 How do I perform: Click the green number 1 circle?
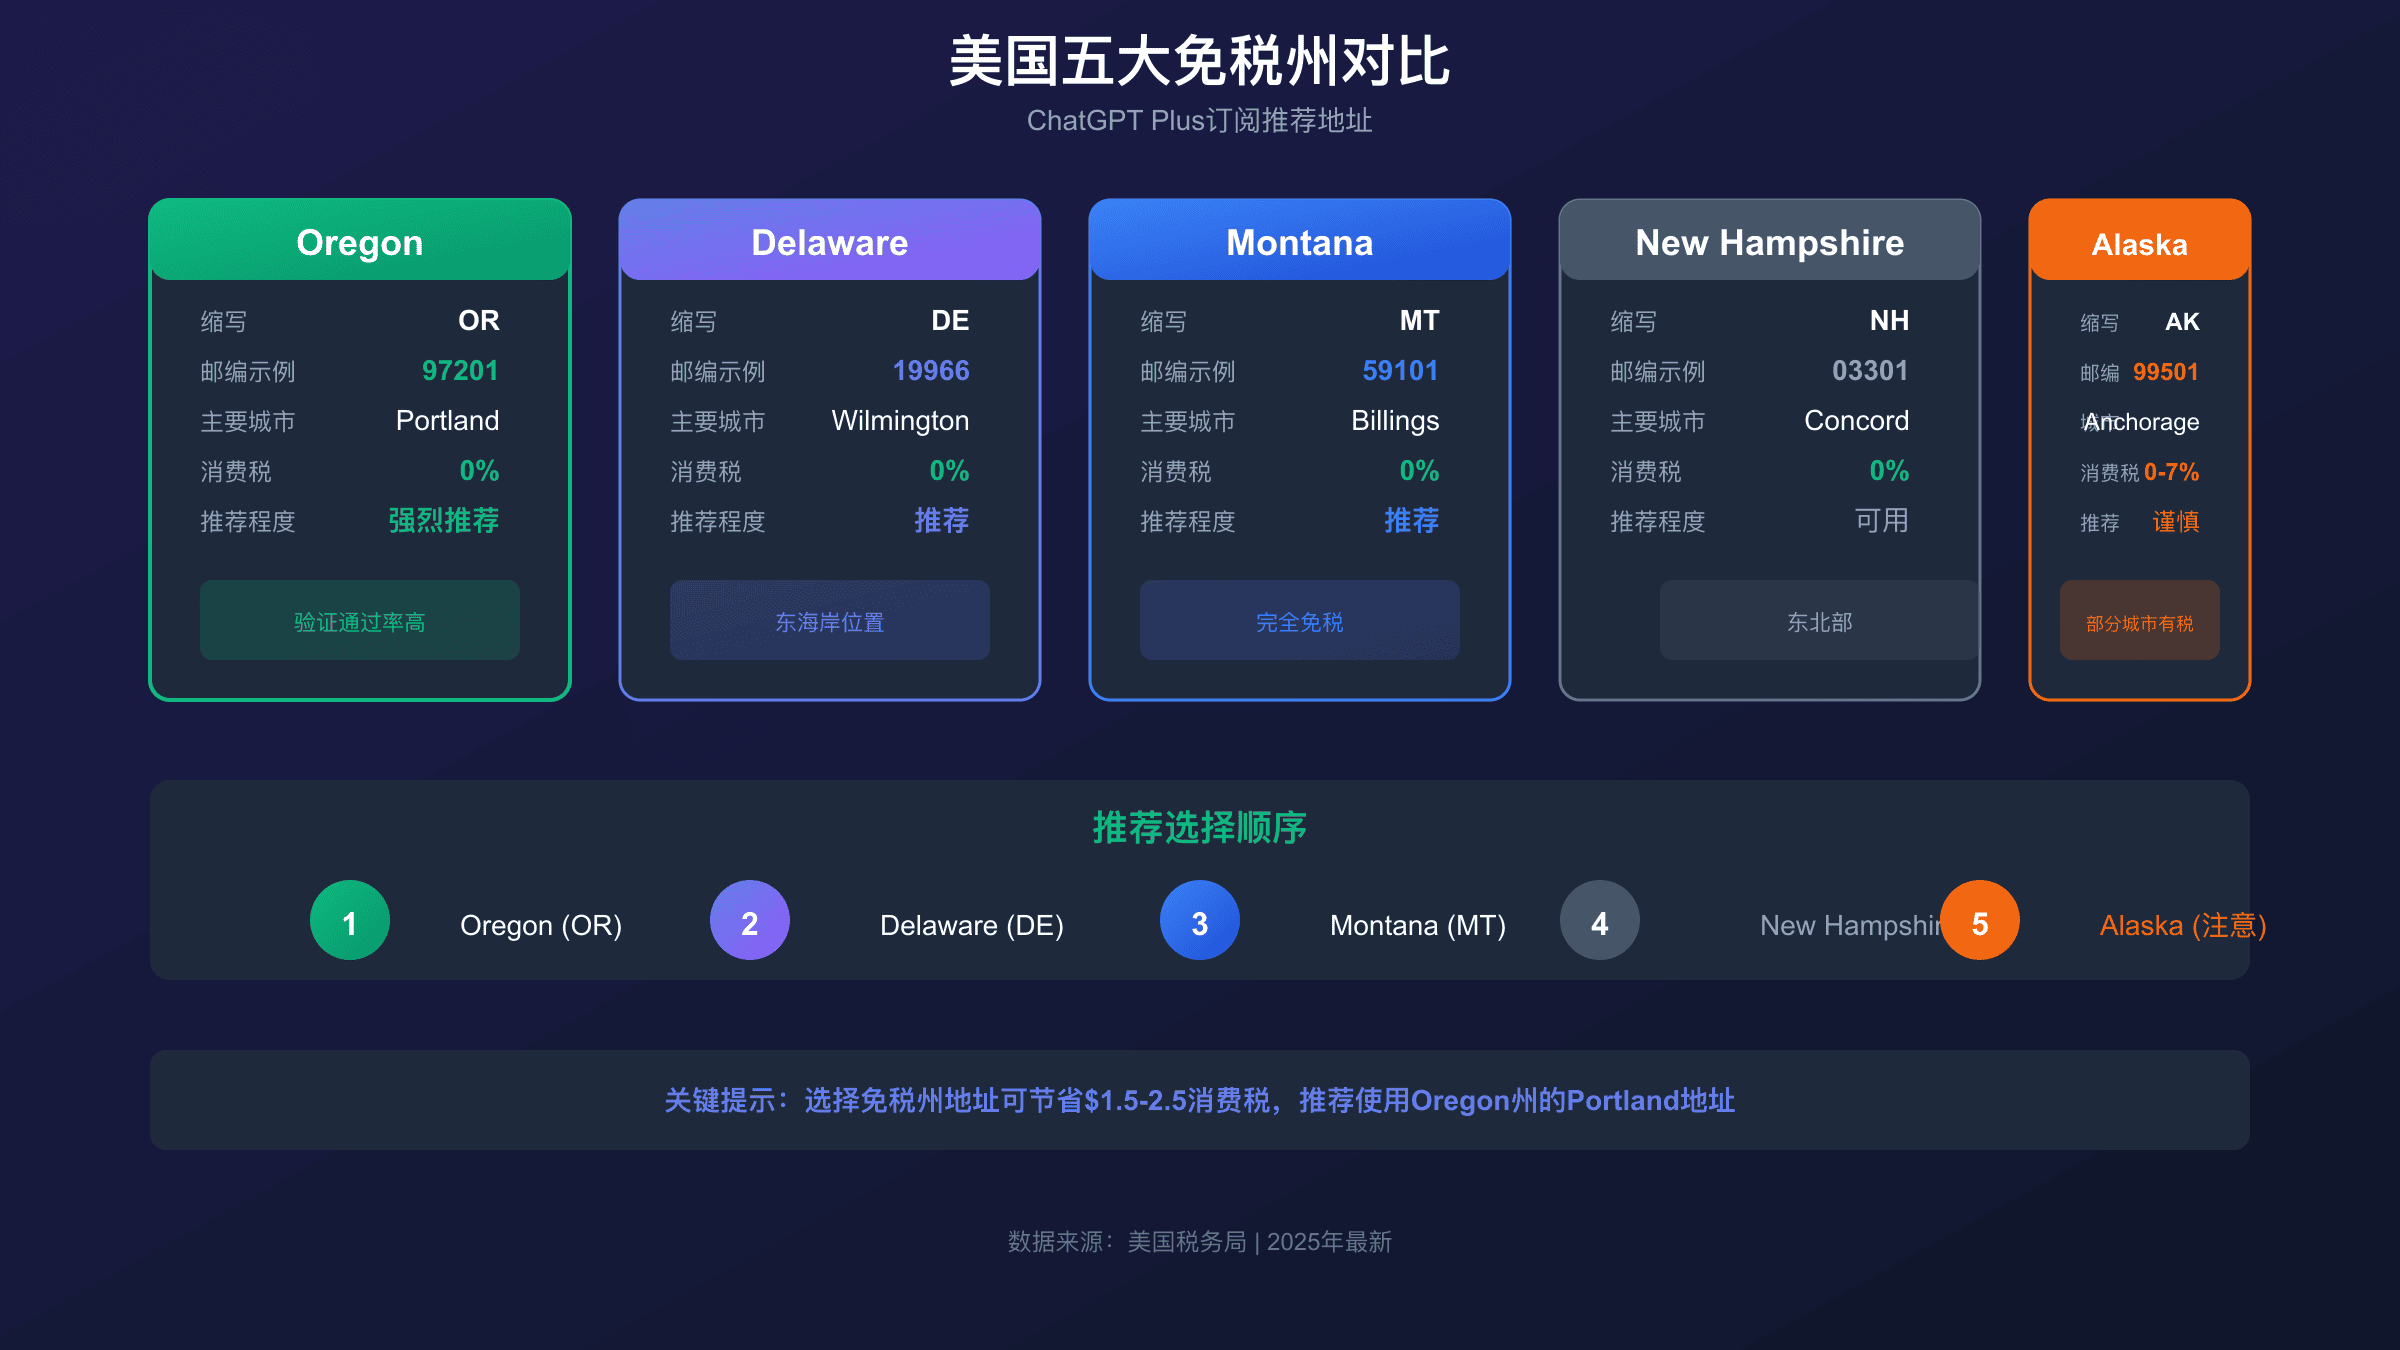349,921
